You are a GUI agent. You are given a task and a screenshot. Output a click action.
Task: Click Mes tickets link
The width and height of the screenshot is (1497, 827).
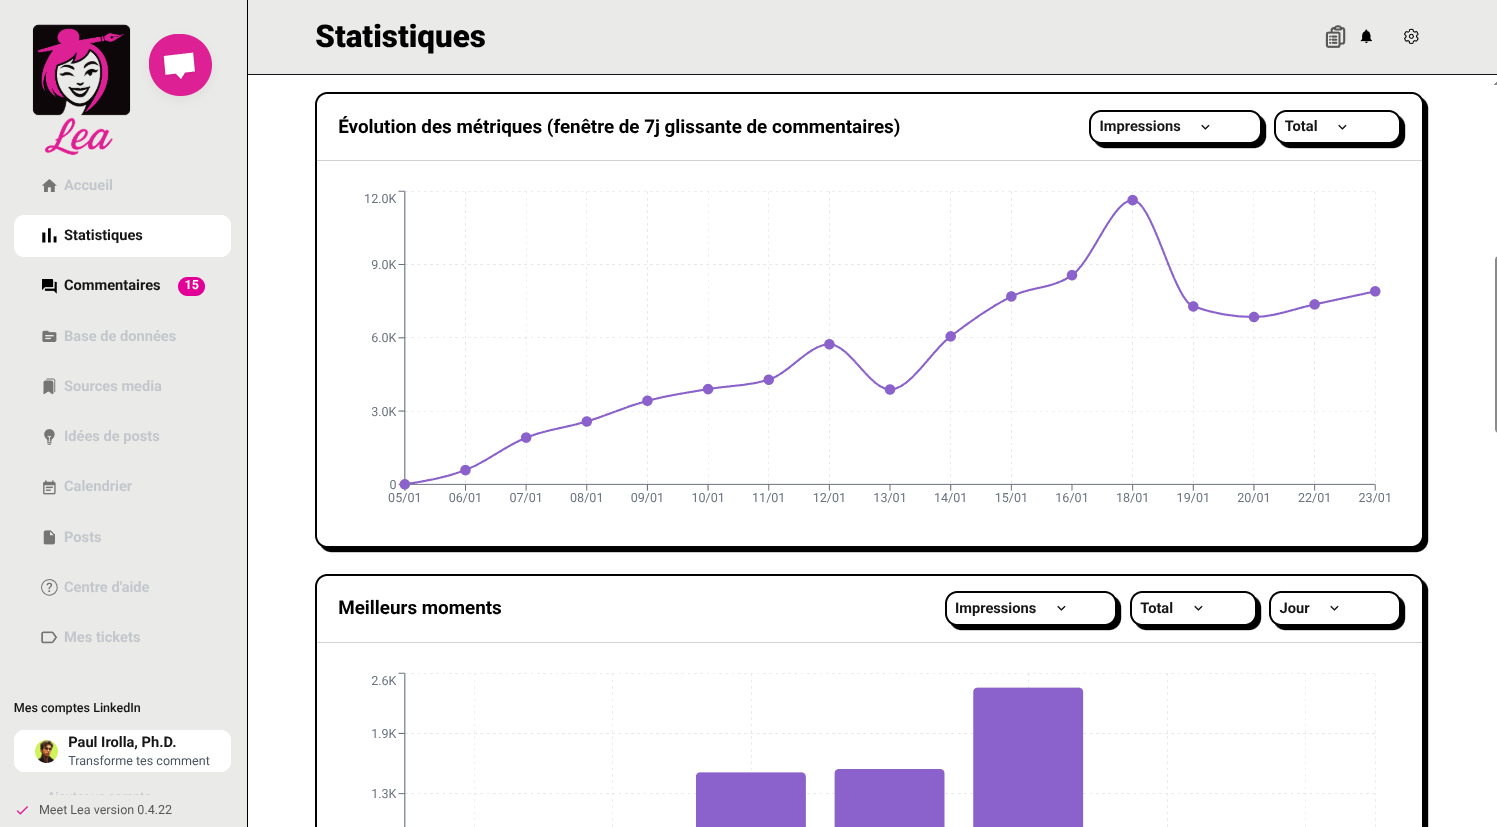[x=101, y=637]
